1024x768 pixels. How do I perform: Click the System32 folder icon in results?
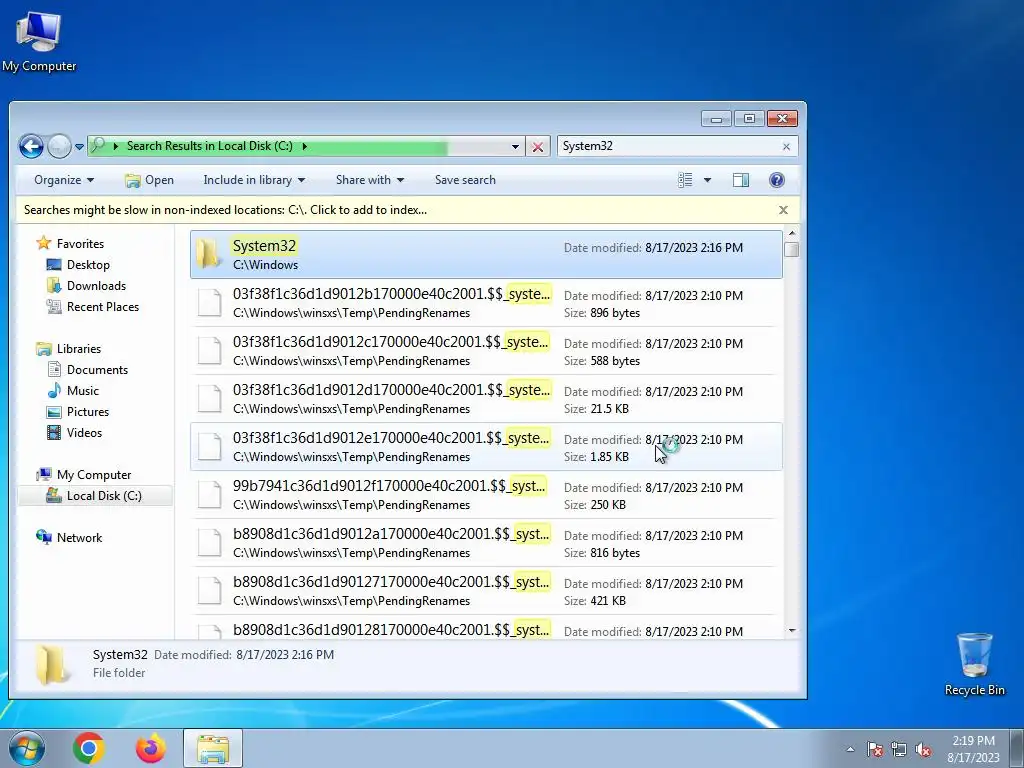click(209, 254)
